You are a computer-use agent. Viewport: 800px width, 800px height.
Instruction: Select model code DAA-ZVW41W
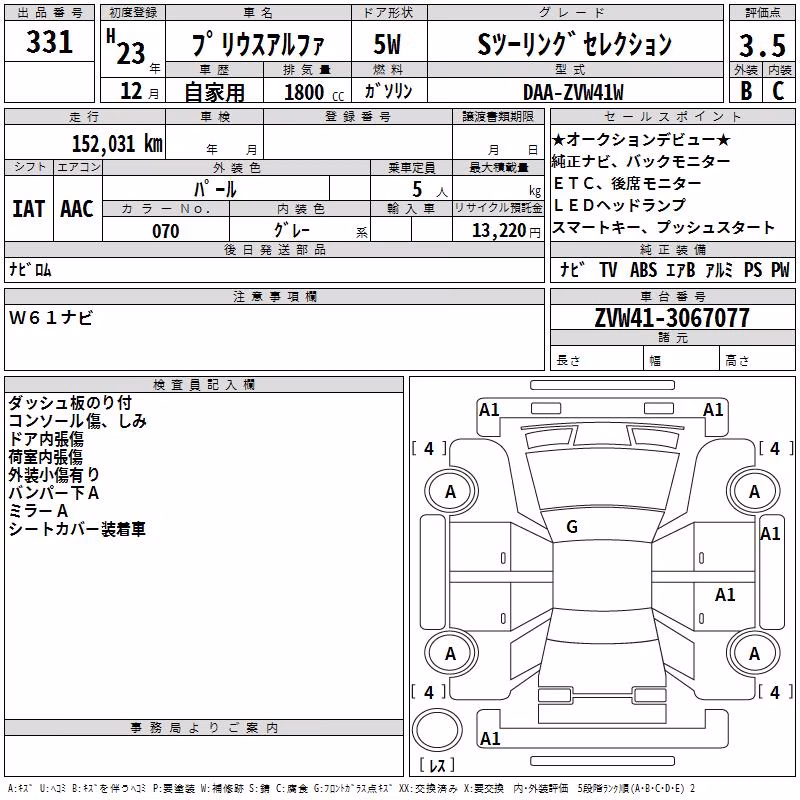click(573, 92)
